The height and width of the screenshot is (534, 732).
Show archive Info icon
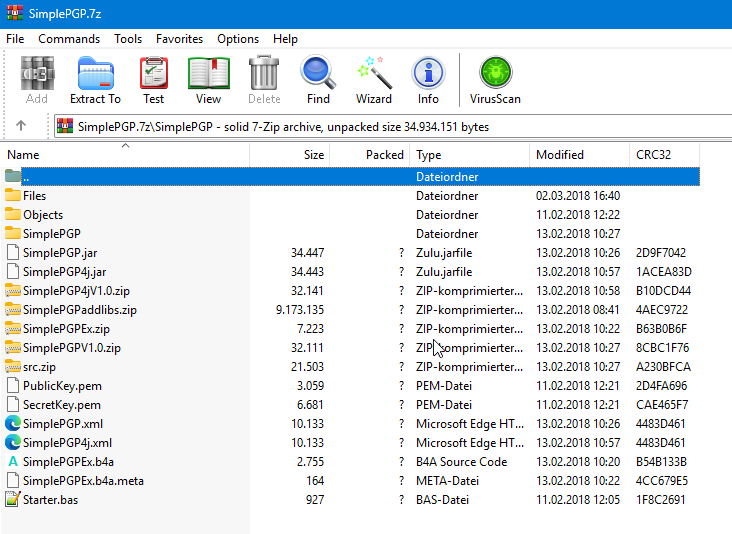pyautogui.click(x=428, y=73)
